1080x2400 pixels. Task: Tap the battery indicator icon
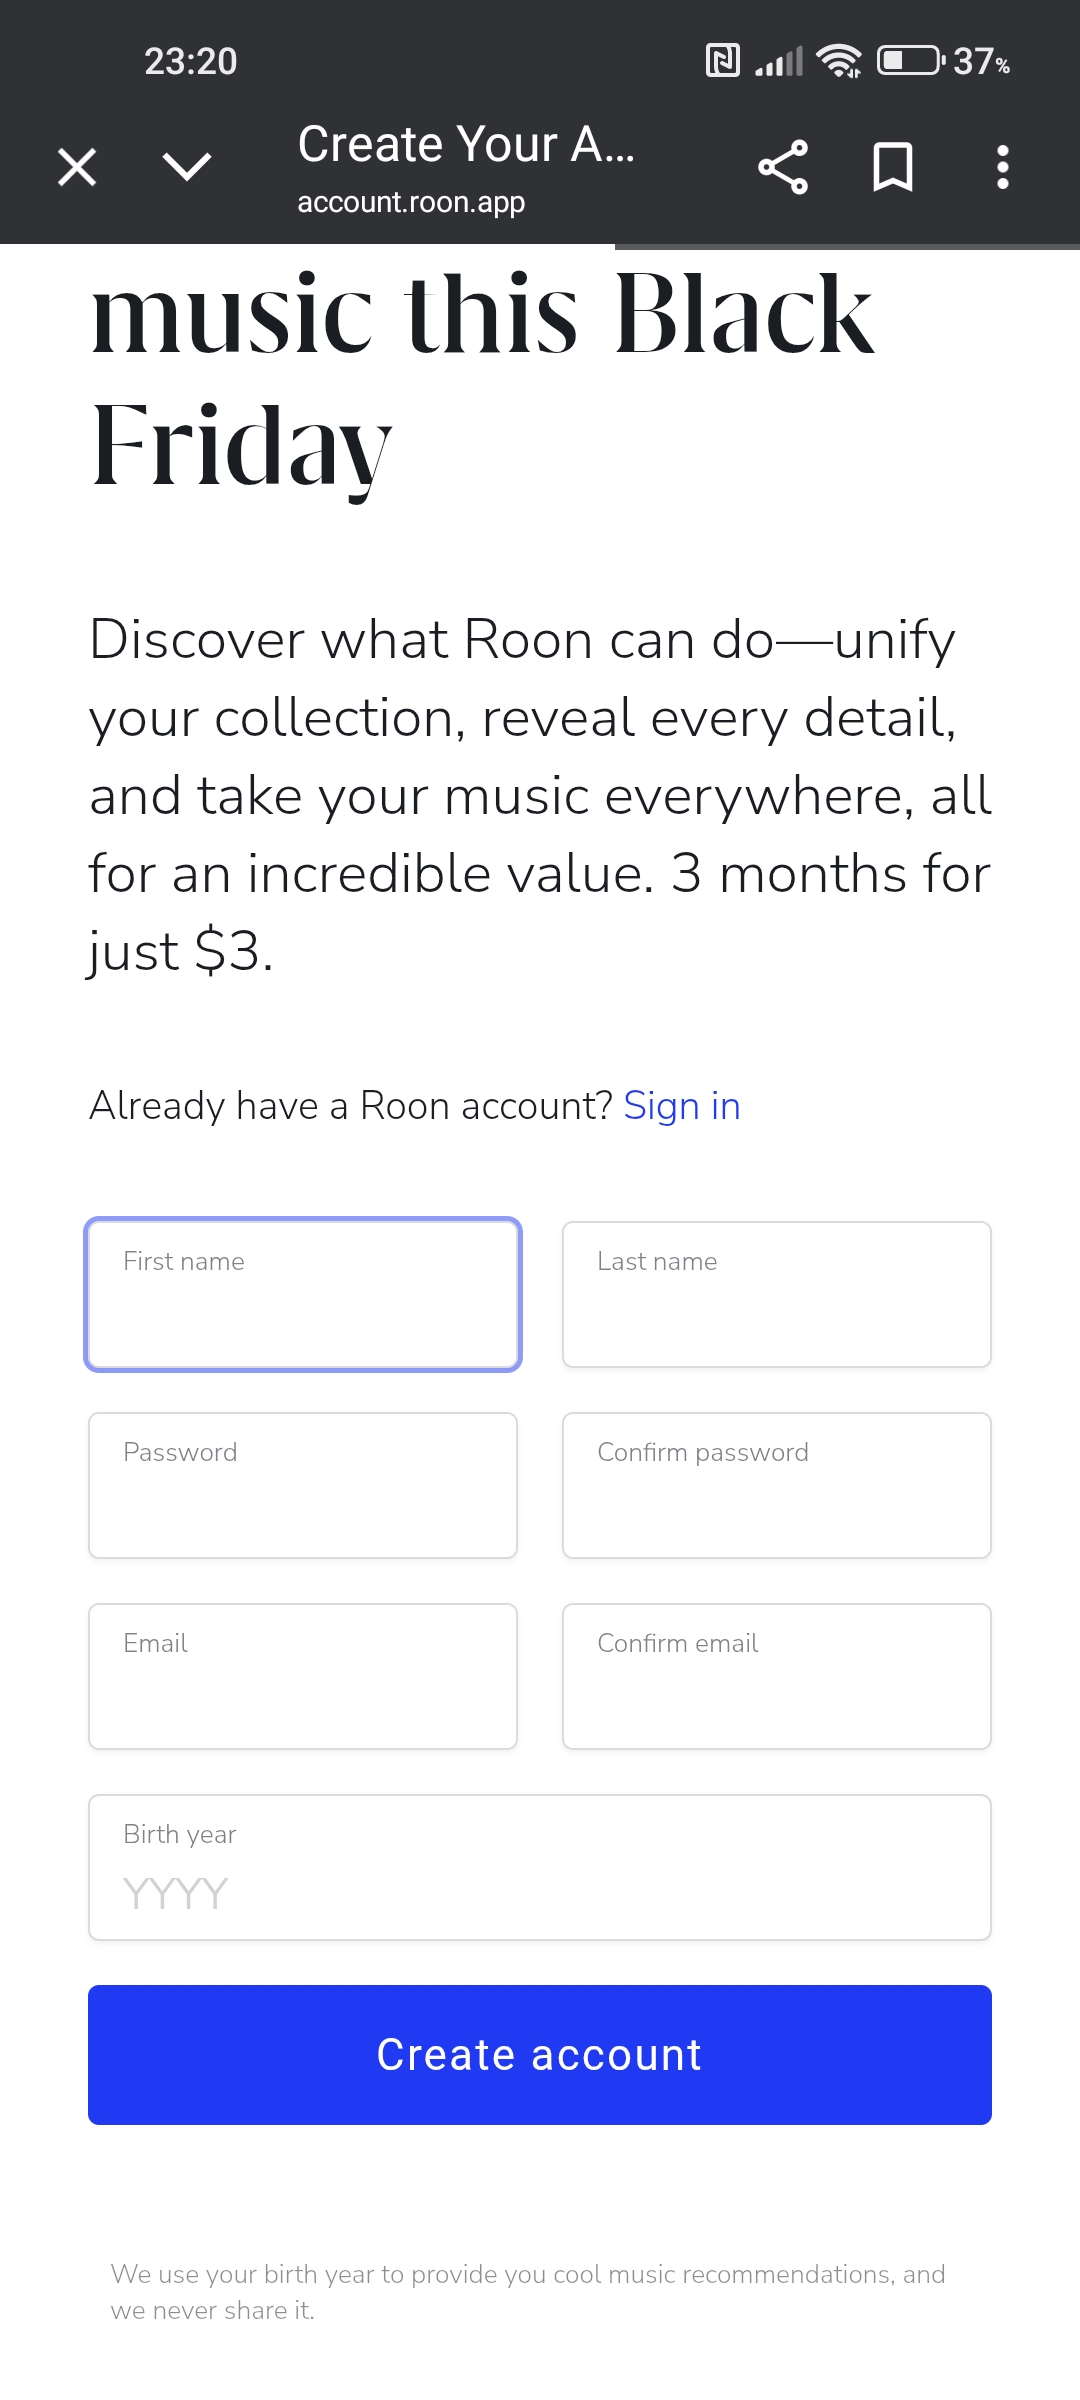tap(911, 61)
